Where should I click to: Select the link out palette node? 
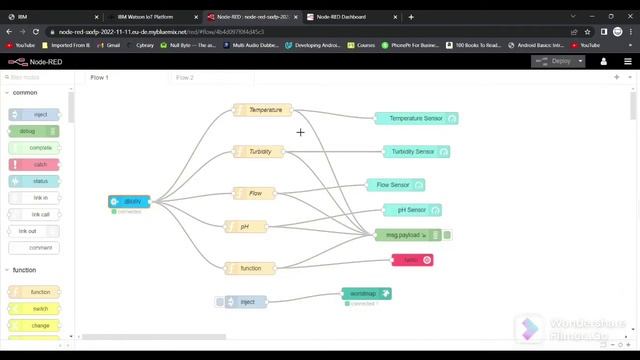coord(33,231)
